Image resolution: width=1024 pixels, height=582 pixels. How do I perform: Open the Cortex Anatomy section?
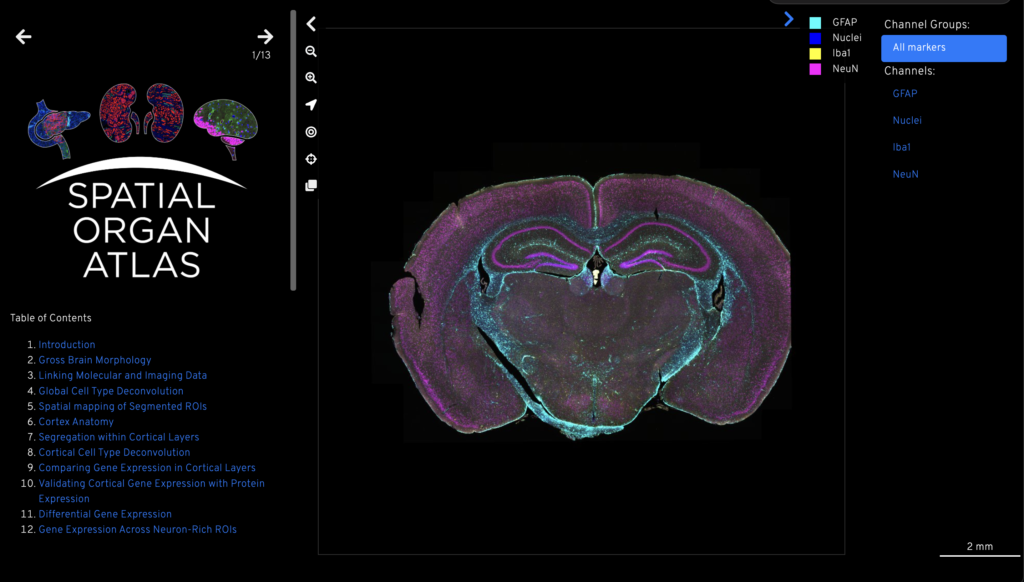76,422
